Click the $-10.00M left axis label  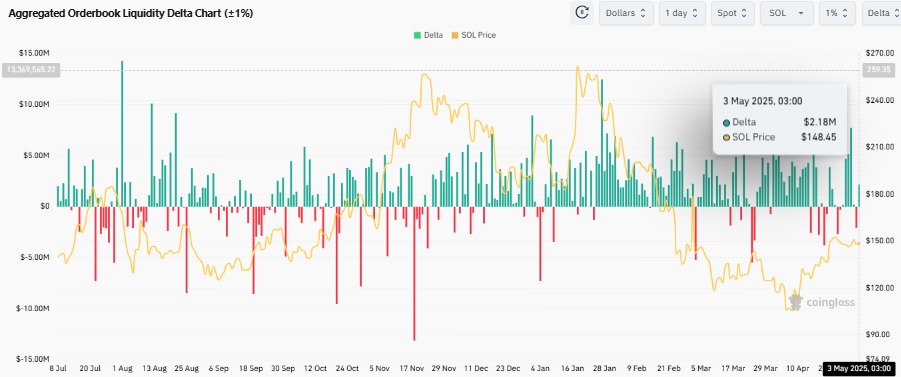coord(34,309)
